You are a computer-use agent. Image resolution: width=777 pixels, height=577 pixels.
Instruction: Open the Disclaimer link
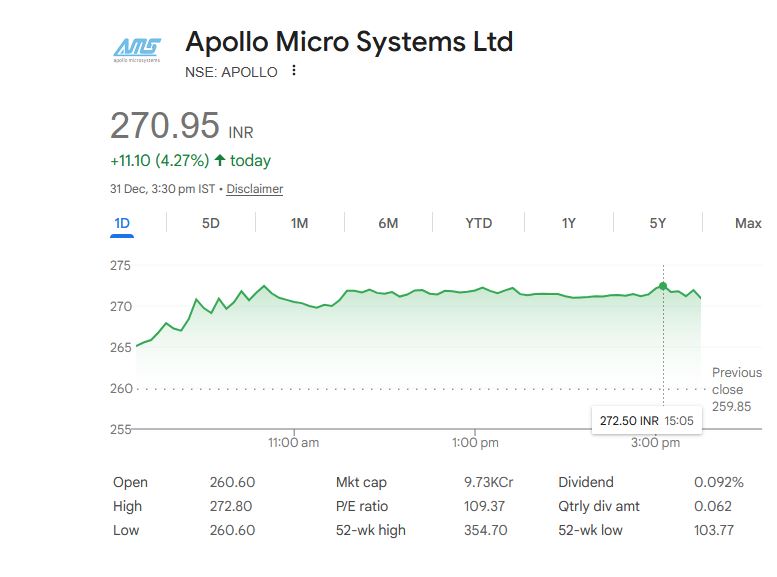(254, 189)
